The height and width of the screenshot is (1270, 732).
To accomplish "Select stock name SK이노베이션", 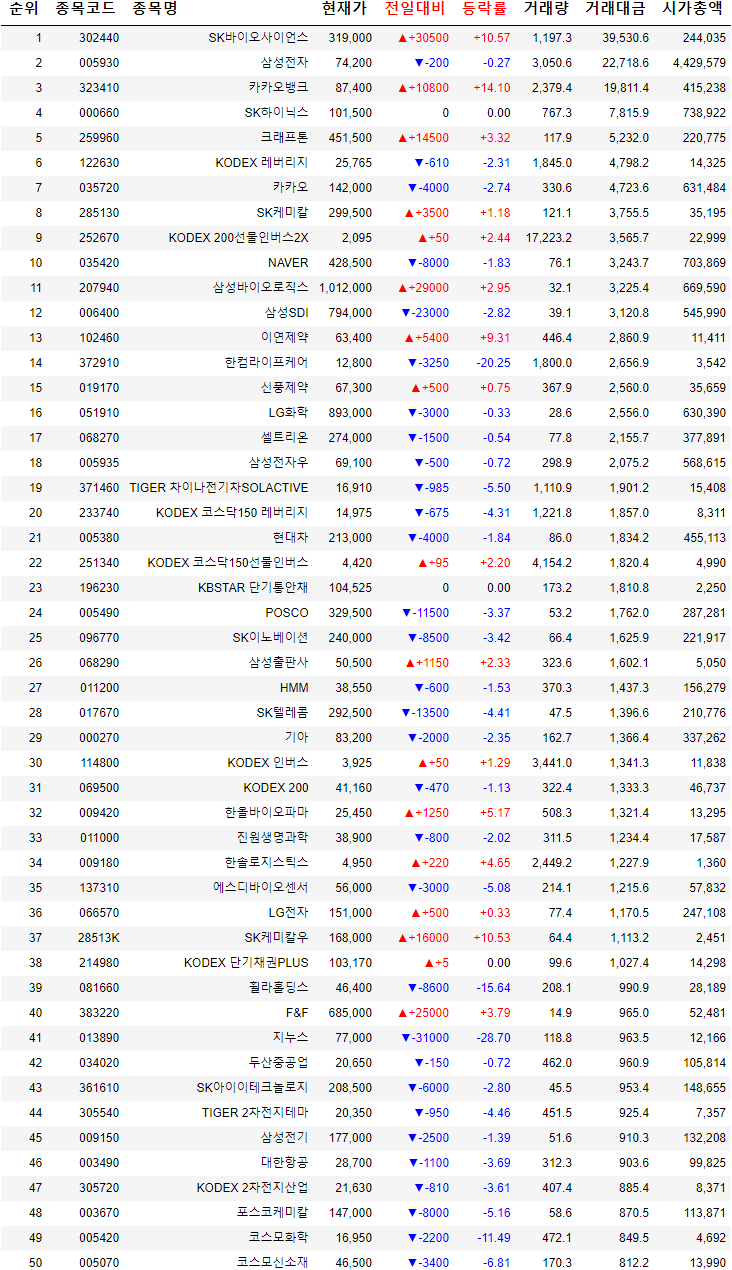I will (270, 638).
